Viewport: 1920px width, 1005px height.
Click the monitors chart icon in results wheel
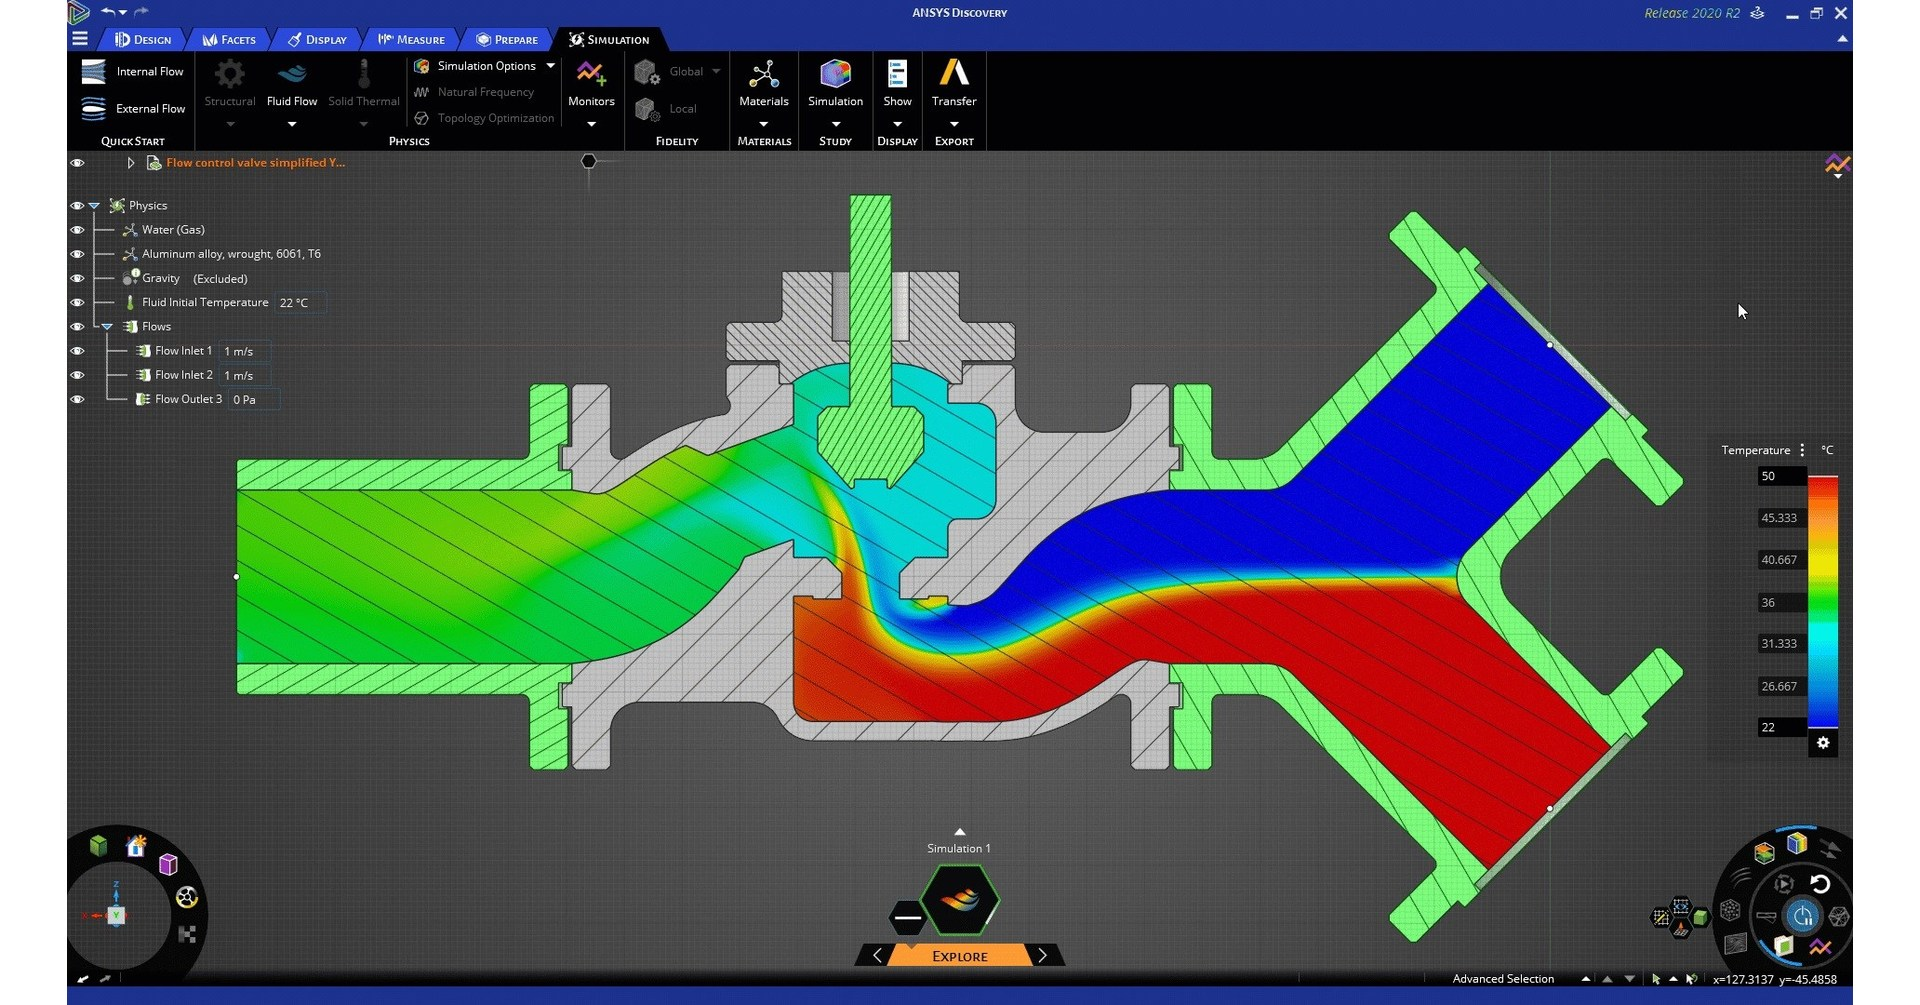(1820, 947)
